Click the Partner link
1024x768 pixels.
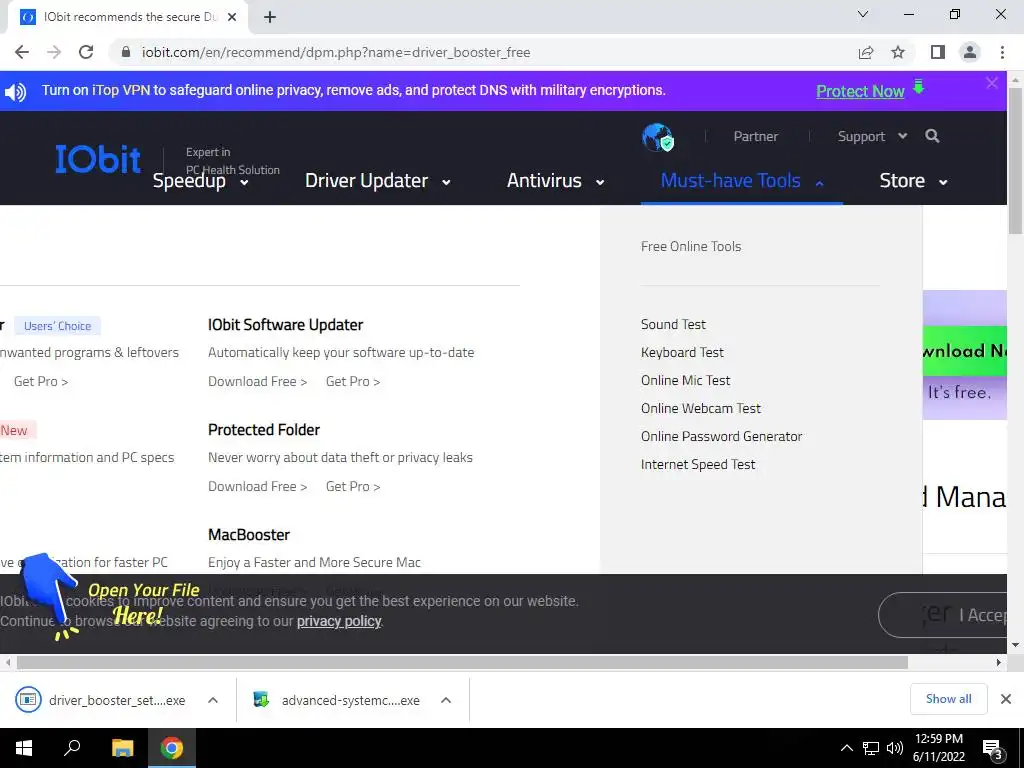pos(756,136)
